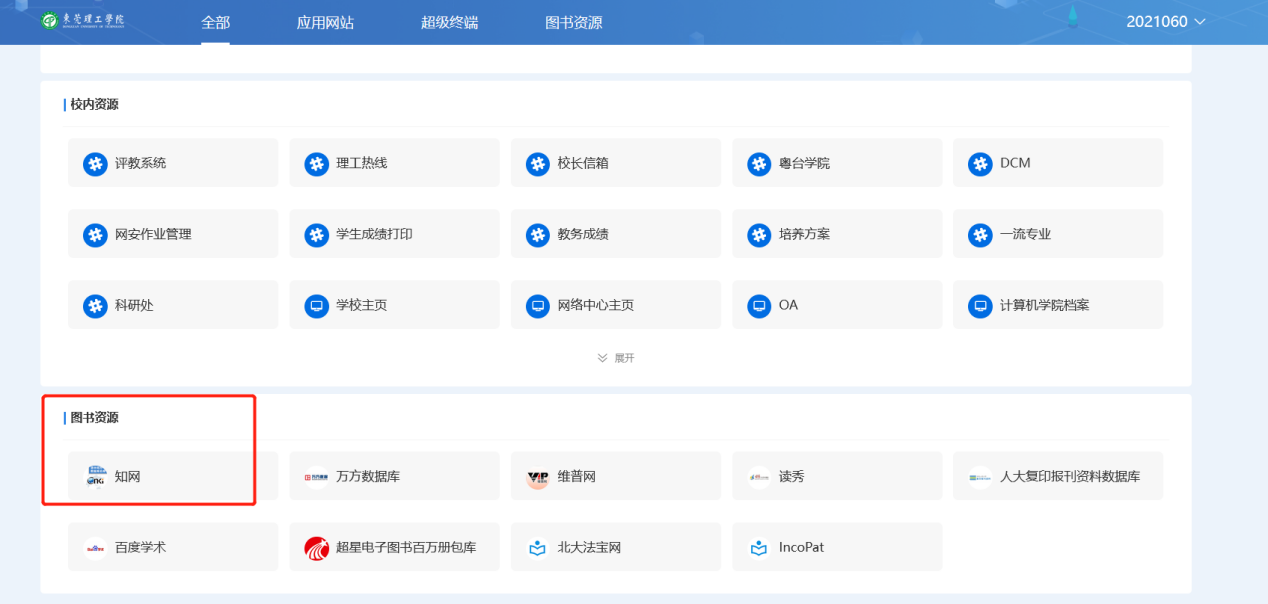The height and width of the screenshot is (604, 1268).
Task: Switch to the 应用网站 tab
Action: click(326, 22)
